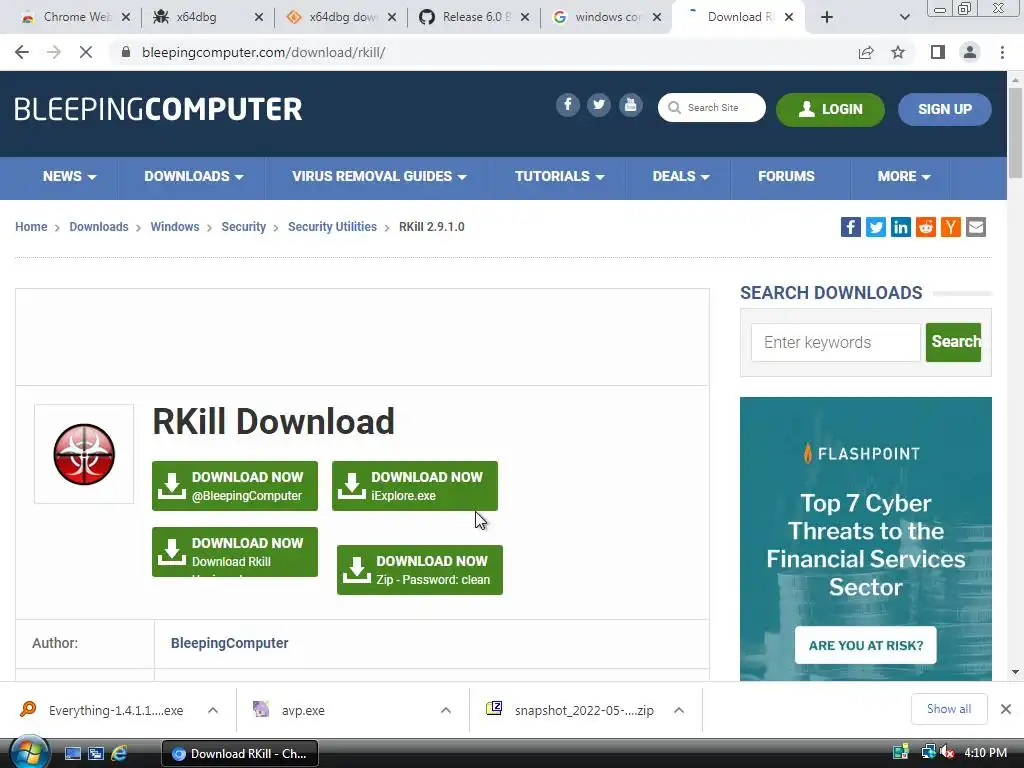Screen dimensions: 1024x768
Task: Expand DEALS menu
Action: click(x=680, y=176)
